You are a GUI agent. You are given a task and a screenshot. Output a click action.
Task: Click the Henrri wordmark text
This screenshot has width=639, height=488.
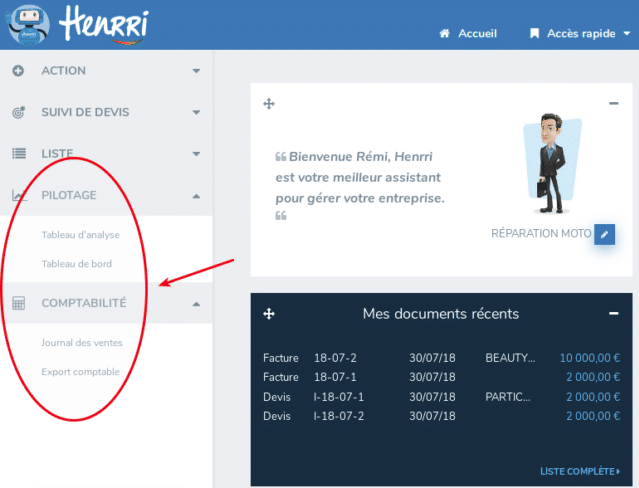click(x=104, y=24)
